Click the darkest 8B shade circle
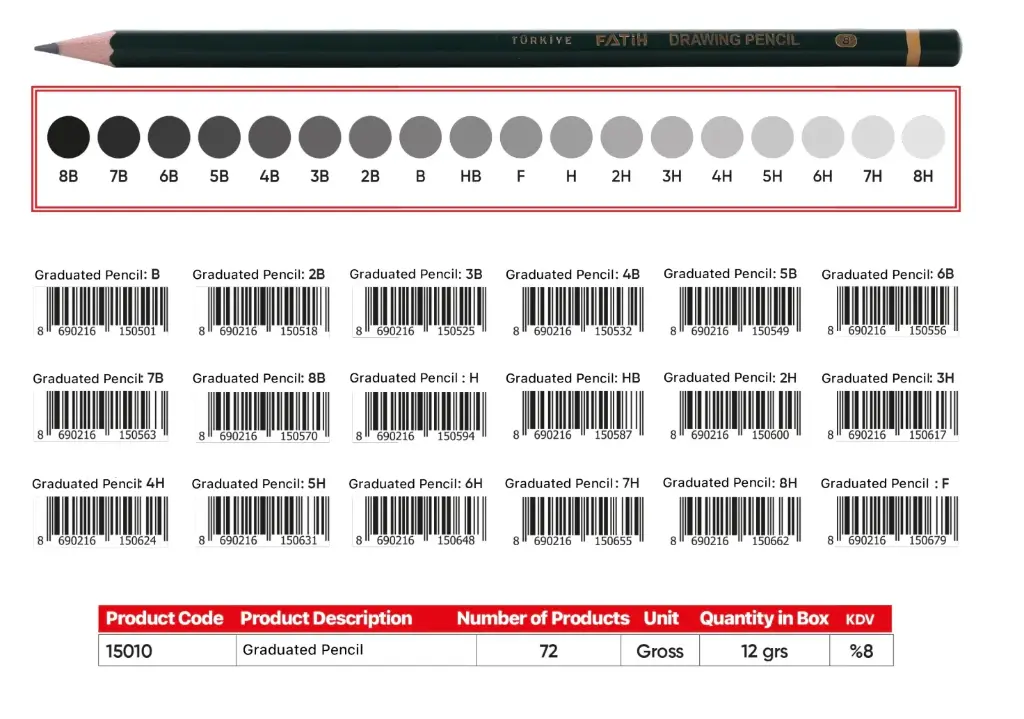The width and height of the screenshot is (1024, 719). [69, 136]
